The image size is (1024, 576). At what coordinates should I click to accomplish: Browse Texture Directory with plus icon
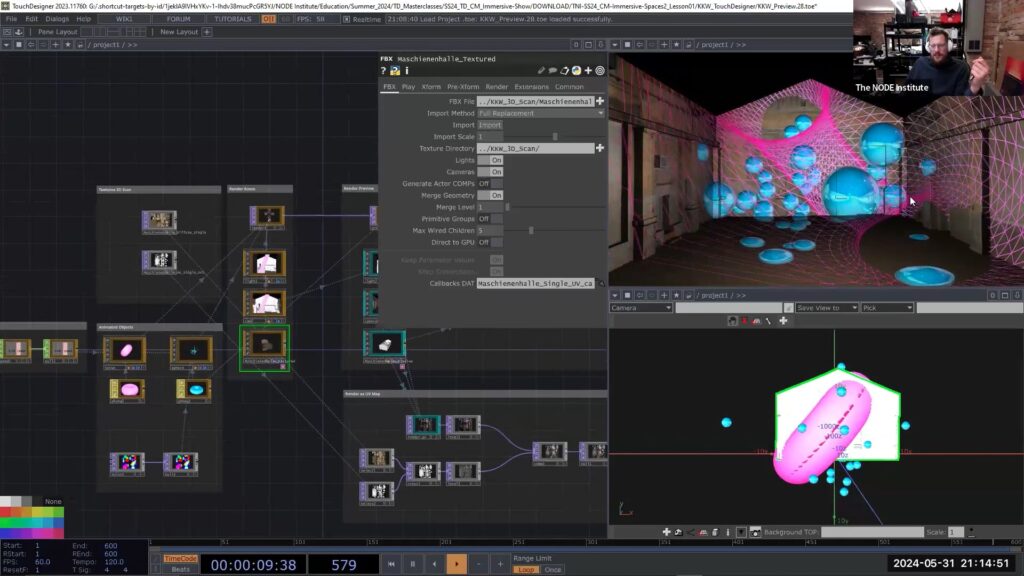tap(600, 148)
